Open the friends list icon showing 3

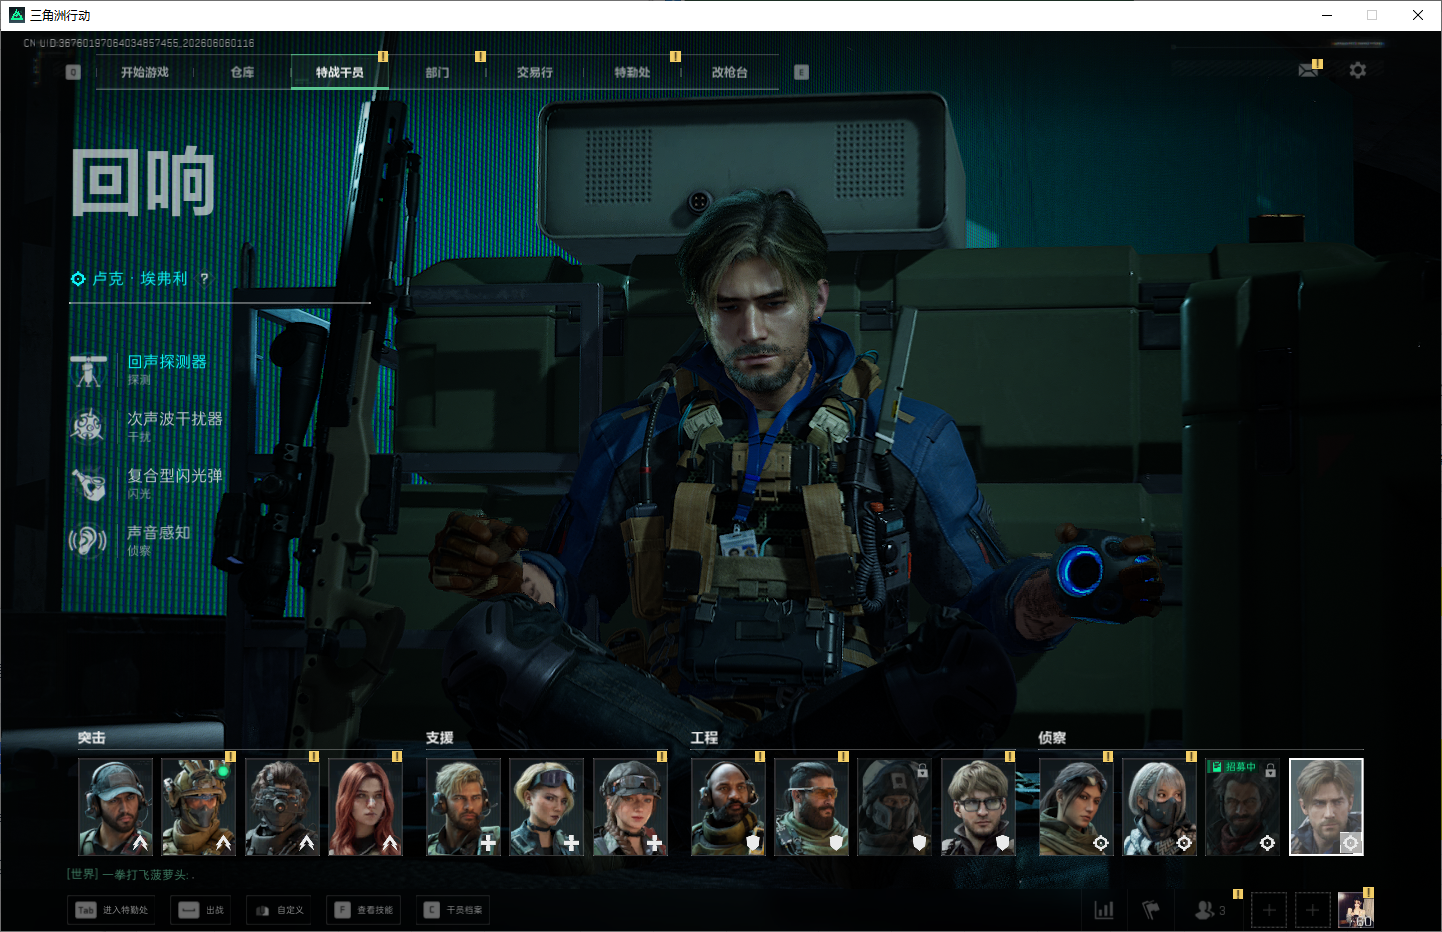(x=1210, y=910)
